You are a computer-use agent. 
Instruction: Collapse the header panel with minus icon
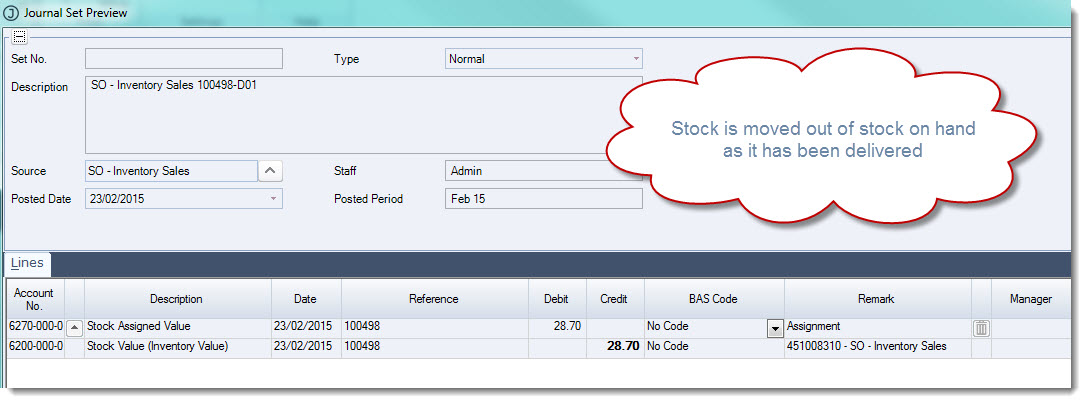[19, 37]
